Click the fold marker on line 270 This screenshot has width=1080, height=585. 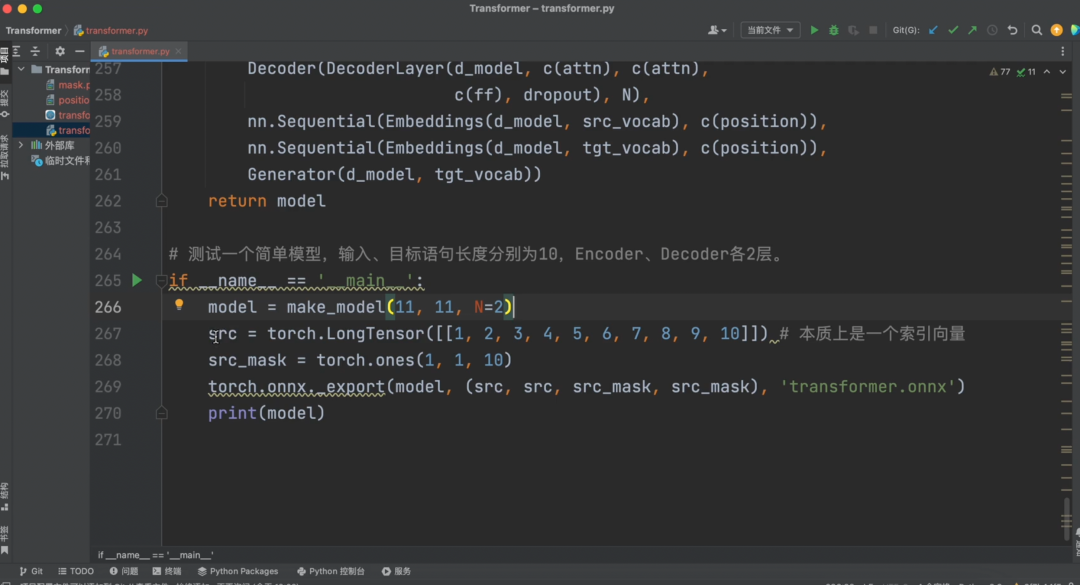pyautogui.click(x=162, y=413)
